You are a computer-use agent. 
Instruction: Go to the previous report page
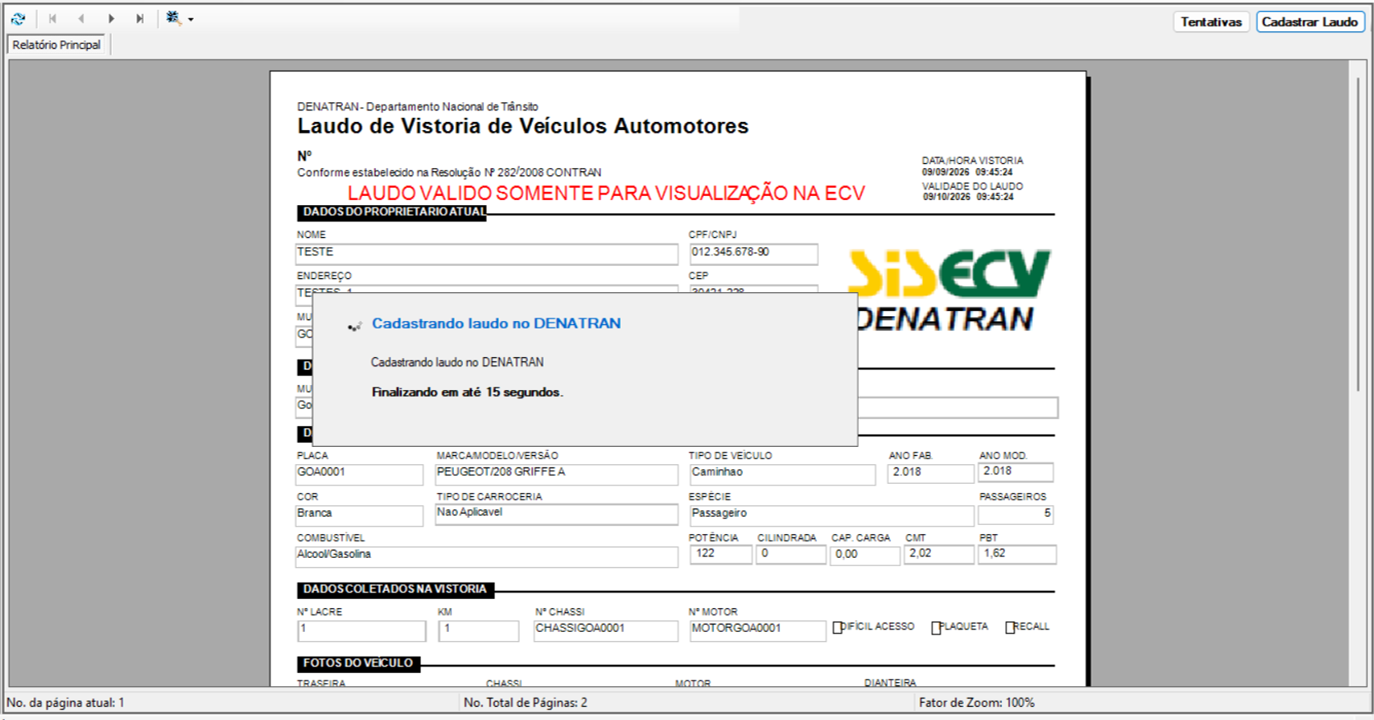pos(81,19)
